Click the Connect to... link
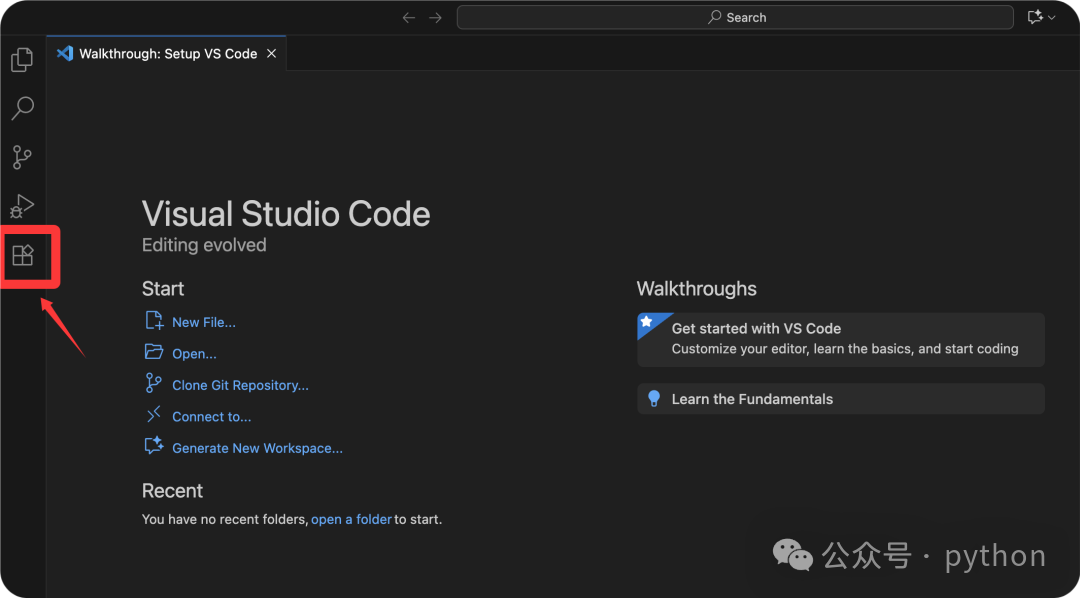Viewport: 1080px width, 598px height. pos(211,417)
